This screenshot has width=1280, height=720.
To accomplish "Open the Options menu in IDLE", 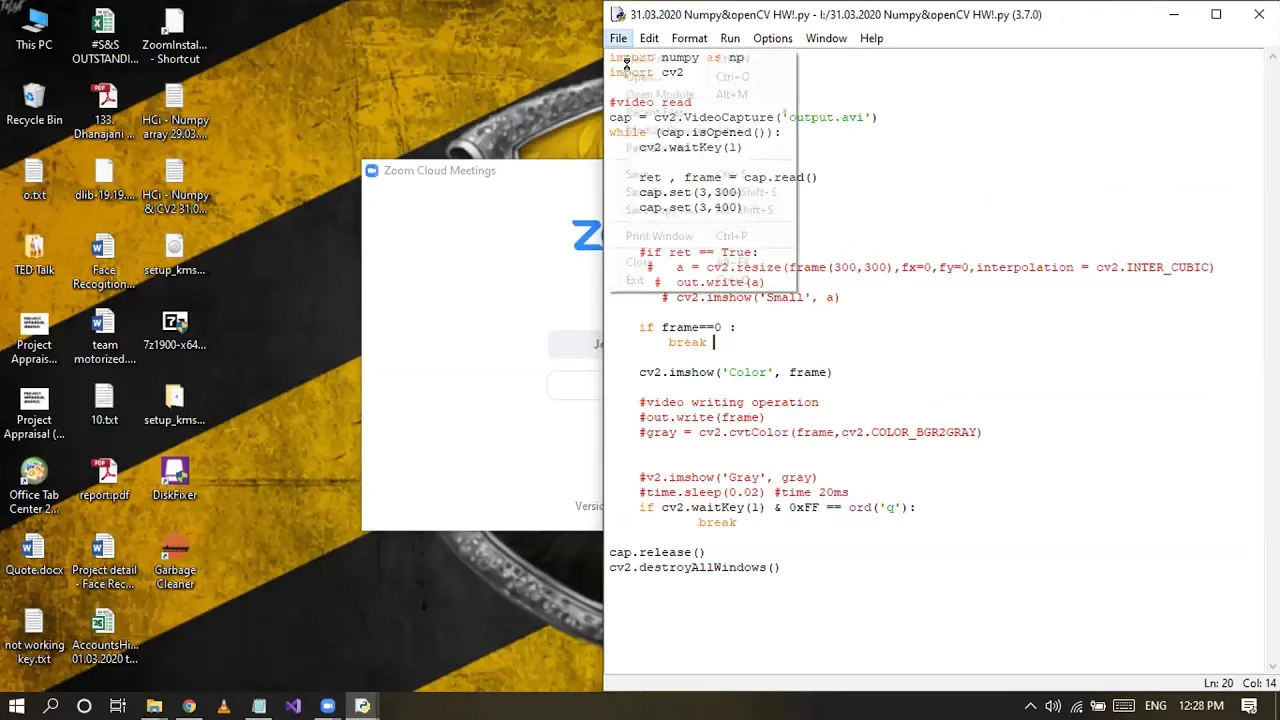I will pos(773,38).
